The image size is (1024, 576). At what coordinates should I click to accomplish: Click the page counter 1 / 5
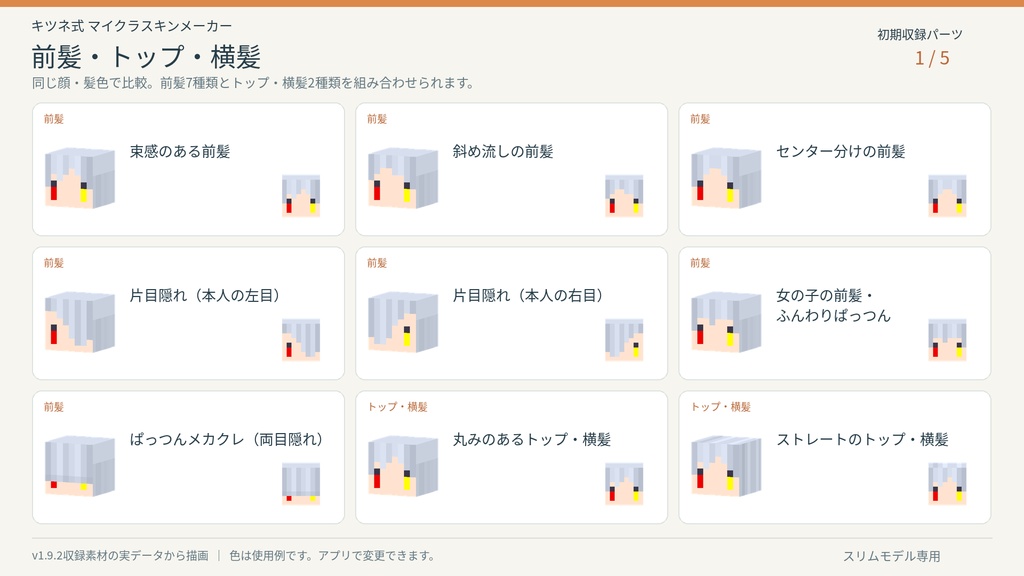[x=932, y=58]
